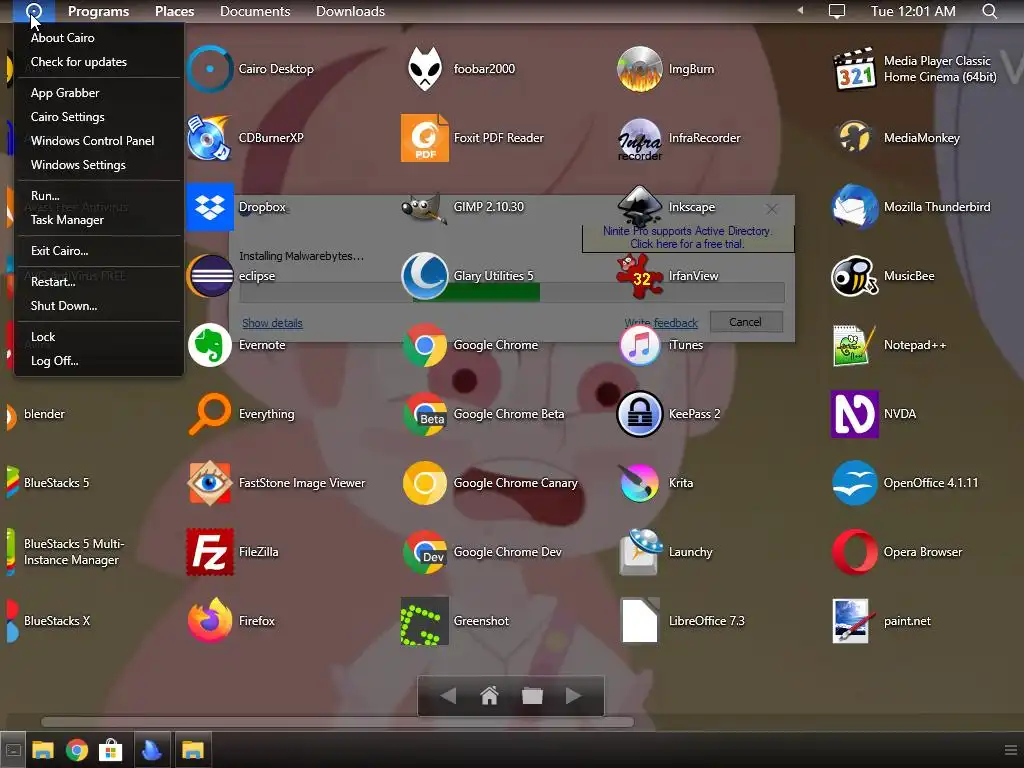The height and width of the screenshot is (768, 1024).
Task: Launch the Greenshot icon
Action: (424, 621)
